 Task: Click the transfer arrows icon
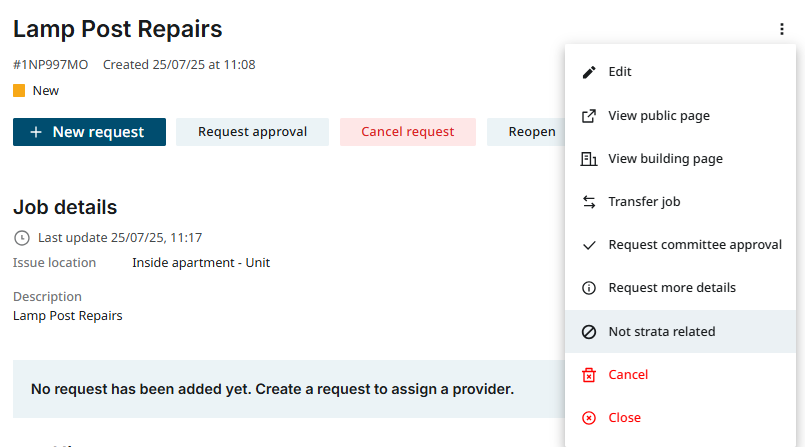(x=589, y=202)
